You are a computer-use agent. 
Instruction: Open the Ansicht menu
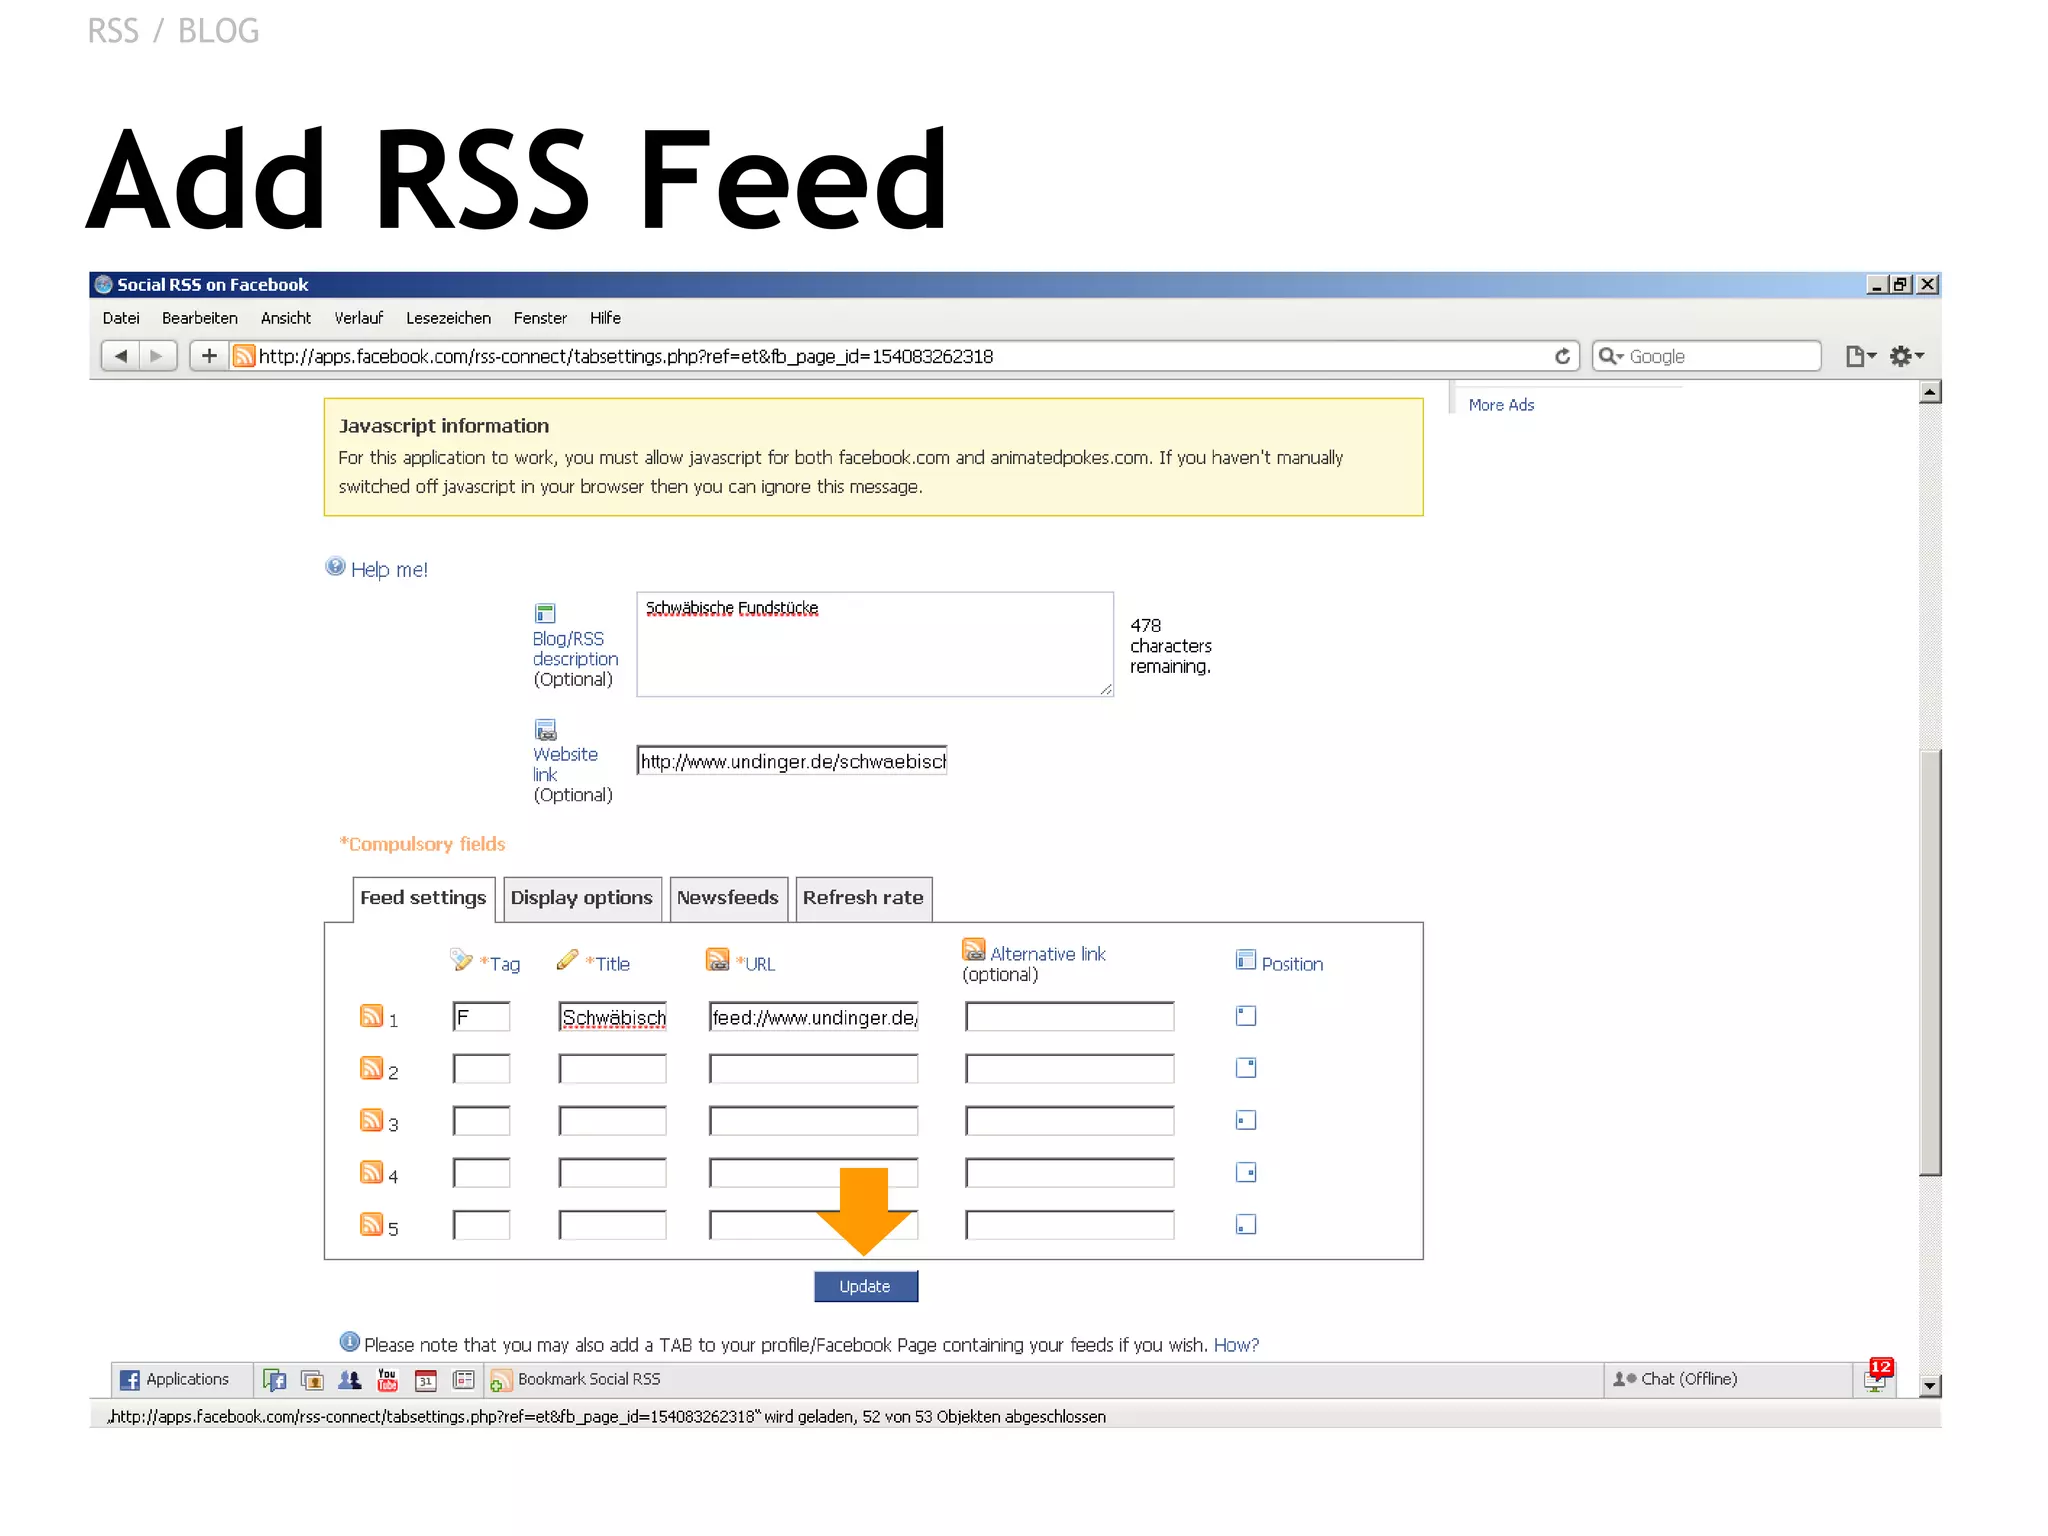(x=286, y=318)
